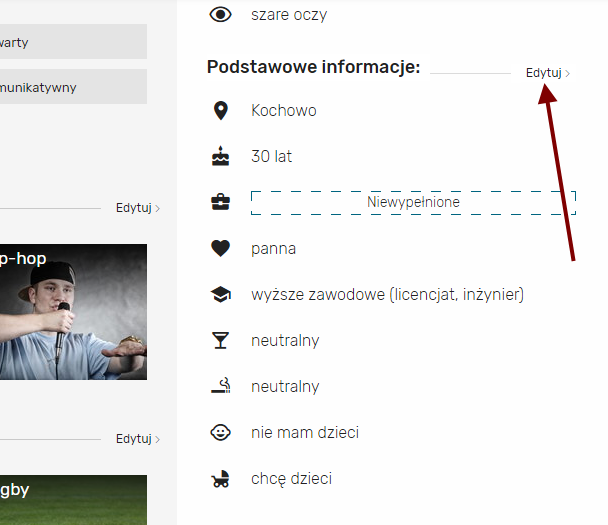Viewport: 608px width, 525px height.
Task: Click the cigarette smoking icon
Action: [x=220, y=386]
